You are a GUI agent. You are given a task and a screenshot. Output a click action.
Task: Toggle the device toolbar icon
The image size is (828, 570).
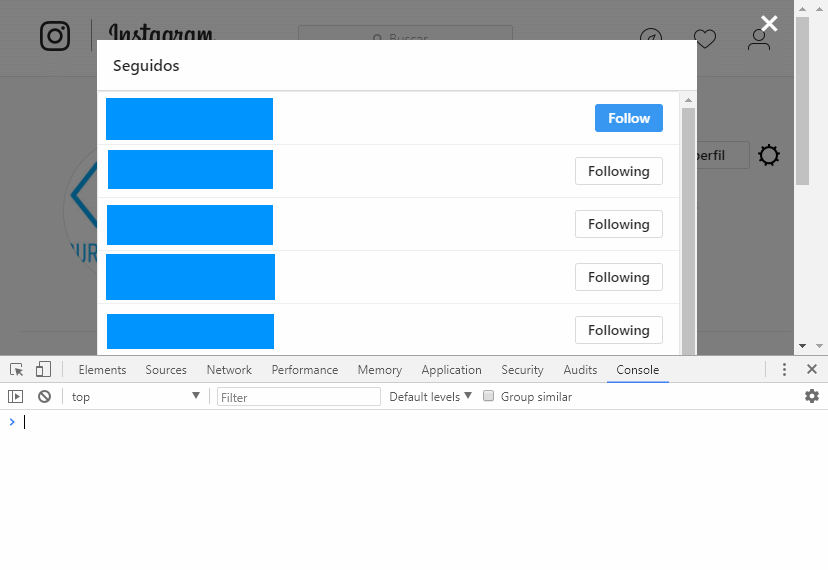43,370
